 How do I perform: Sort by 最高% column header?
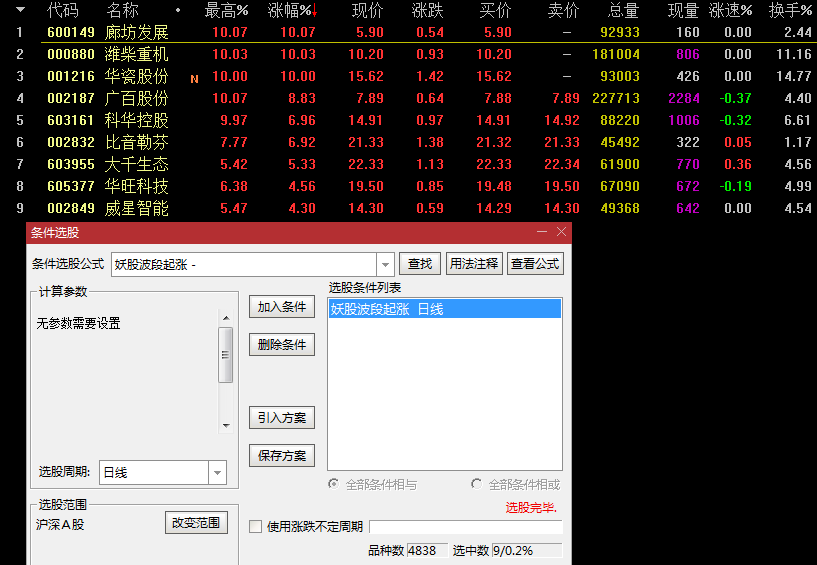click(x=226, y=10)
